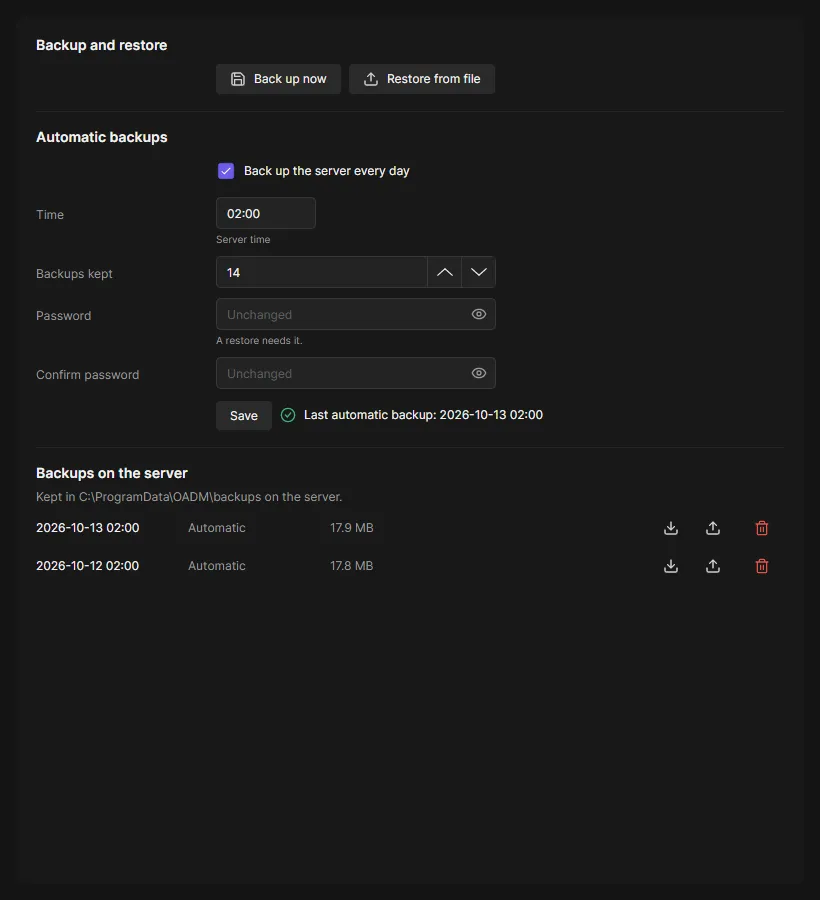Focus the Backups kept number field

tap(321, 272)
